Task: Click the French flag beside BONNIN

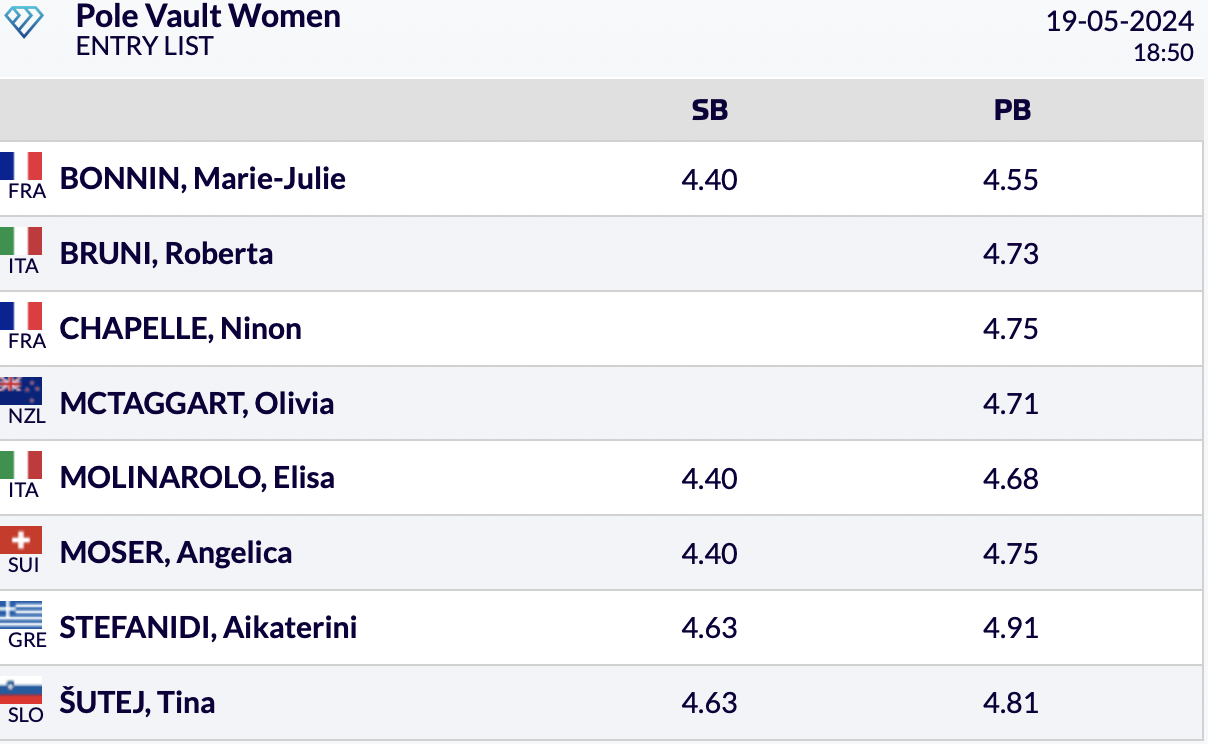Action: [21, 166]
